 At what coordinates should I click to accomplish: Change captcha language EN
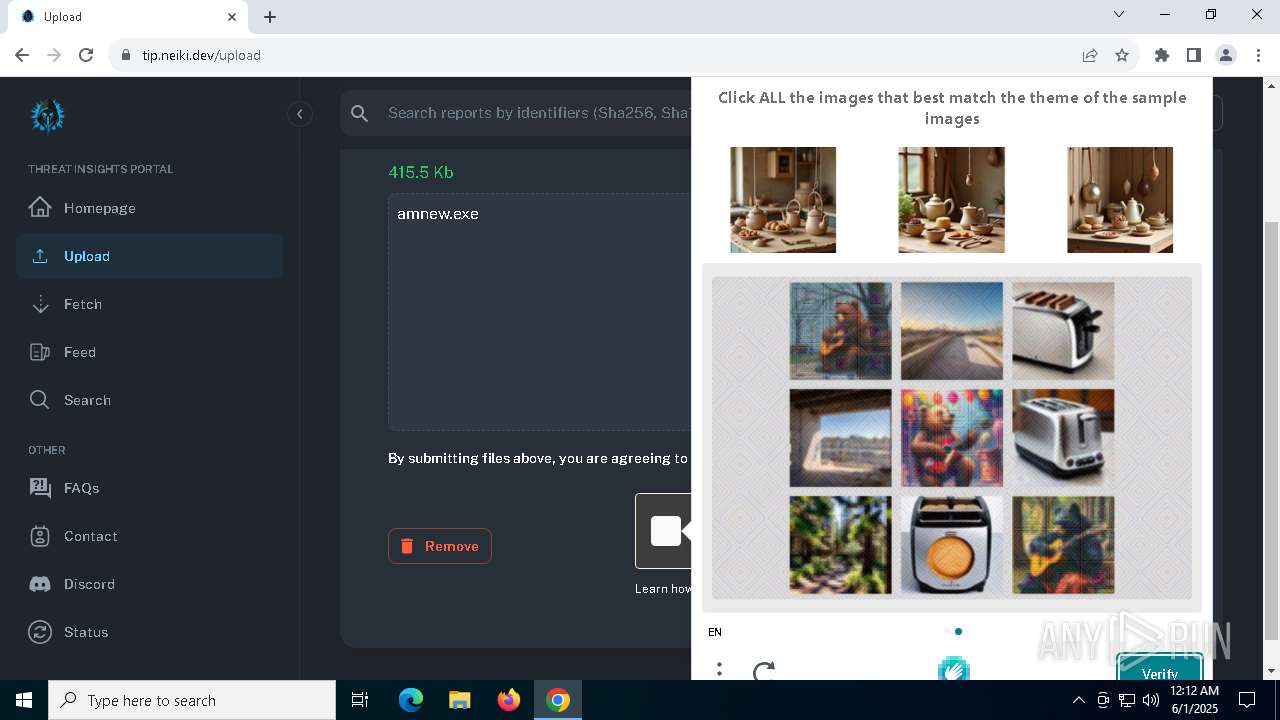715,632
